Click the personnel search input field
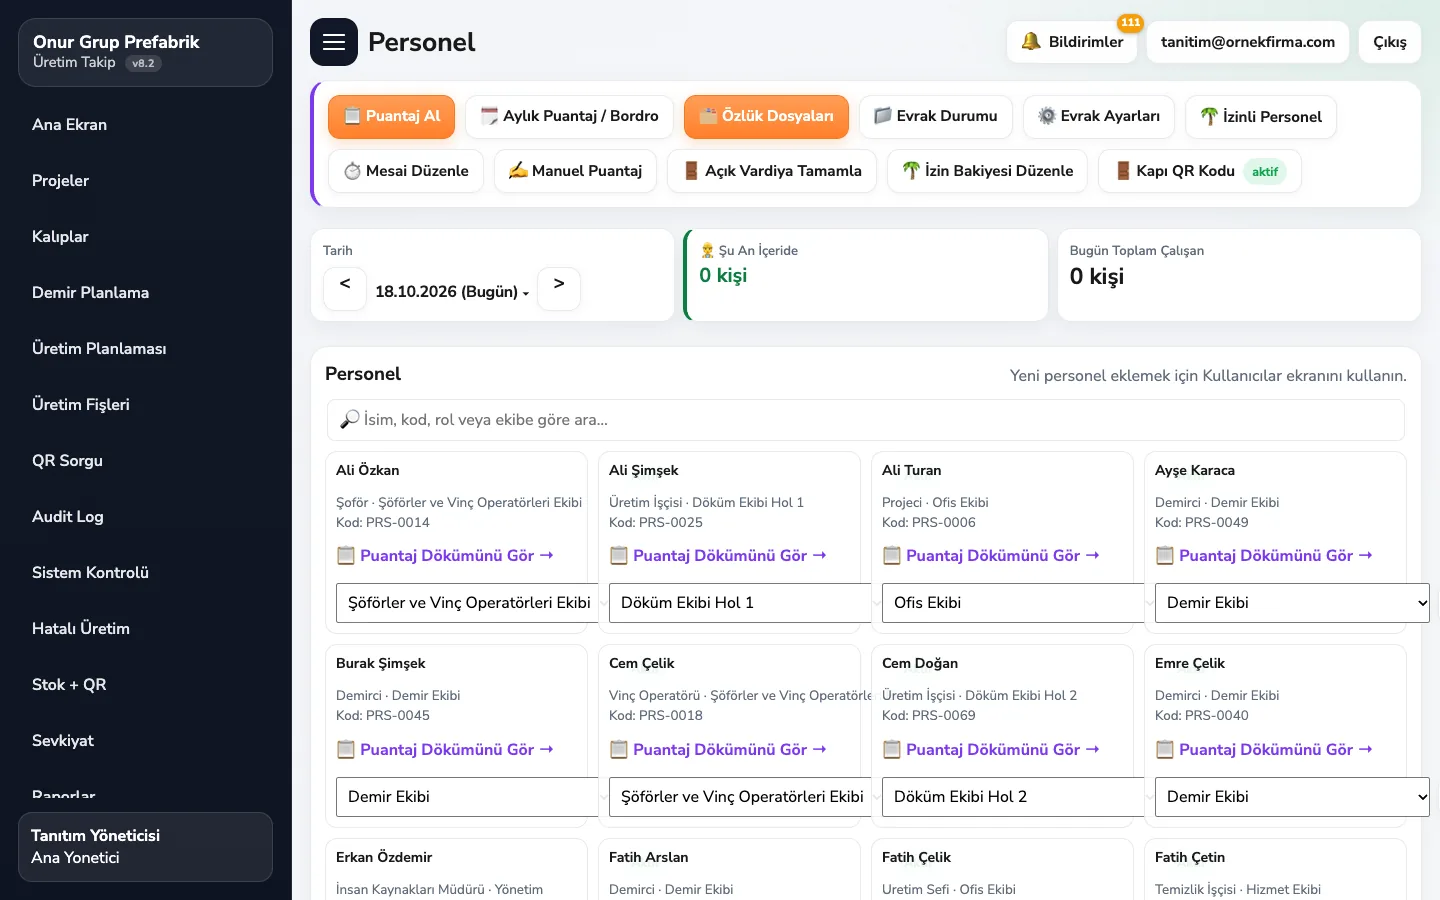The image size is (1440, 900). (x=866, y=420)
